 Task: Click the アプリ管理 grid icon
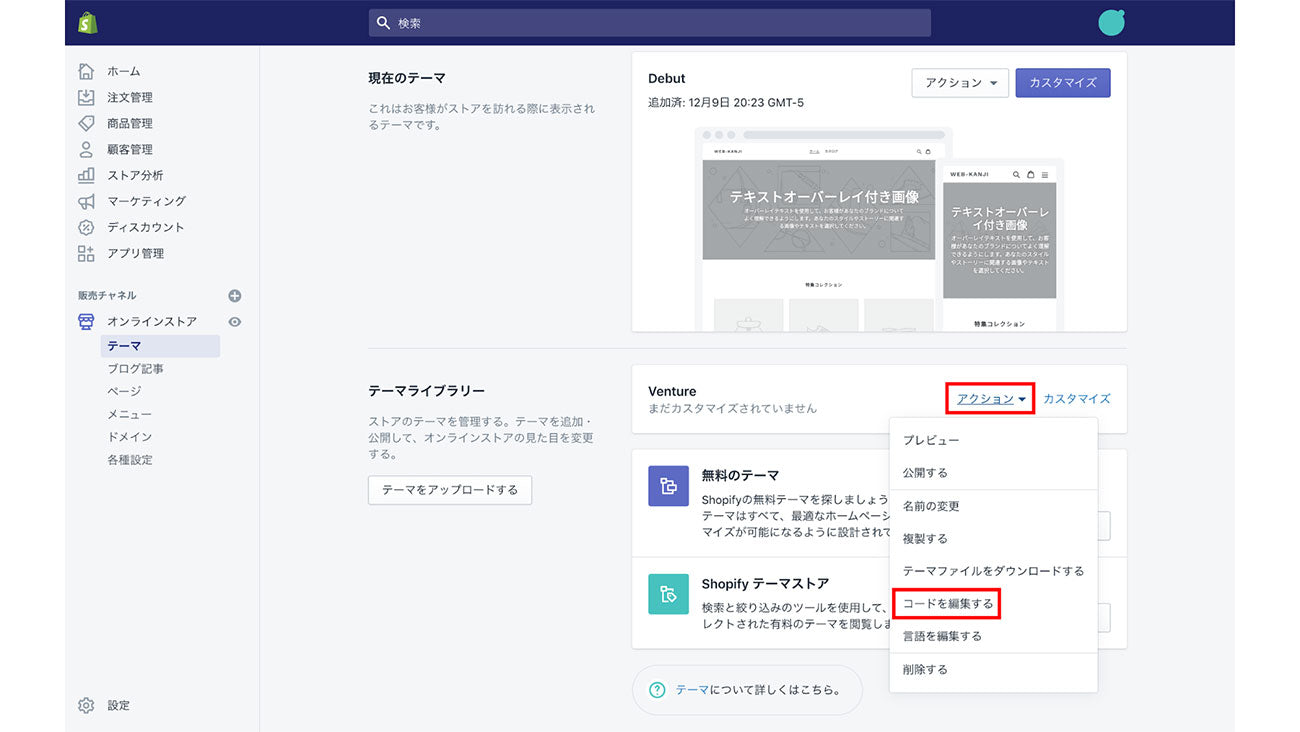(86, 253)
